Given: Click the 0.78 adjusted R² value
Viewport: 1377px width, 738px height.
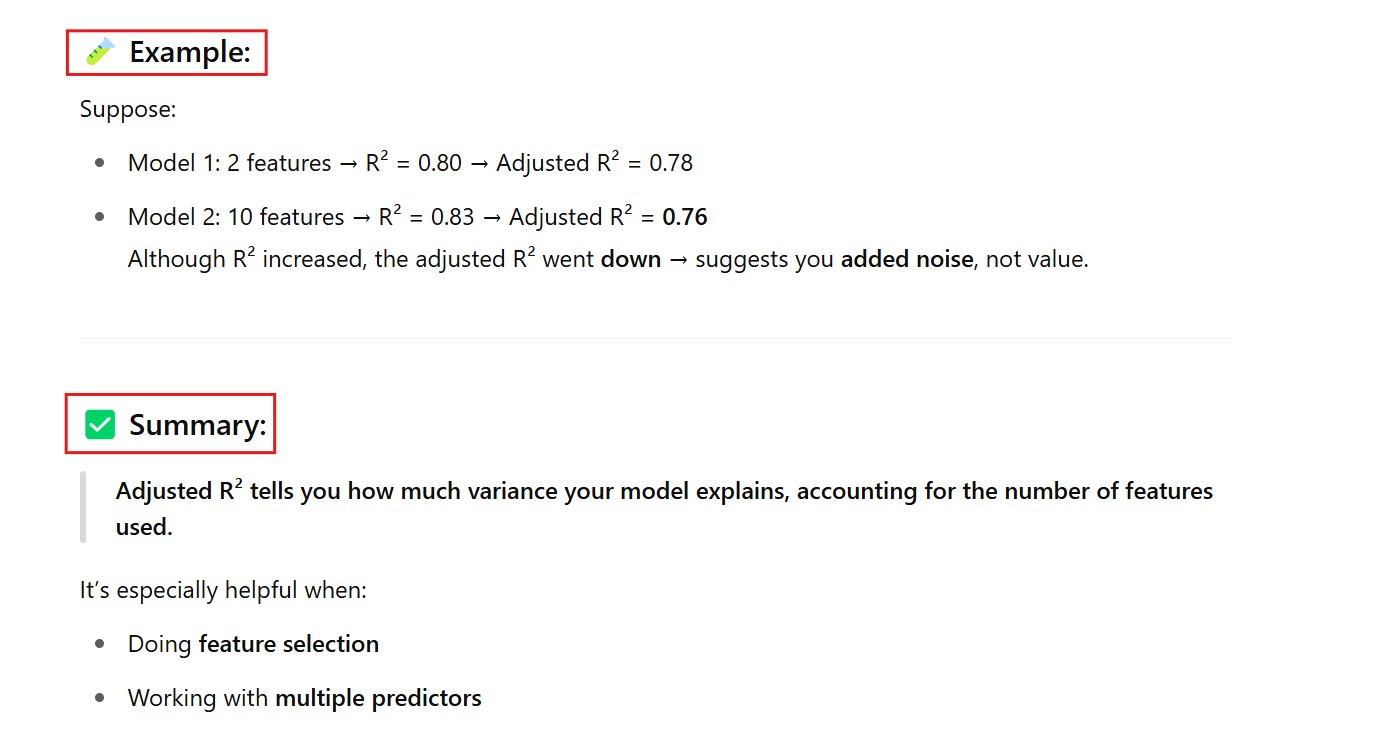Looking at the screenshot, I should pyautogui.click(x=671, y=163).
